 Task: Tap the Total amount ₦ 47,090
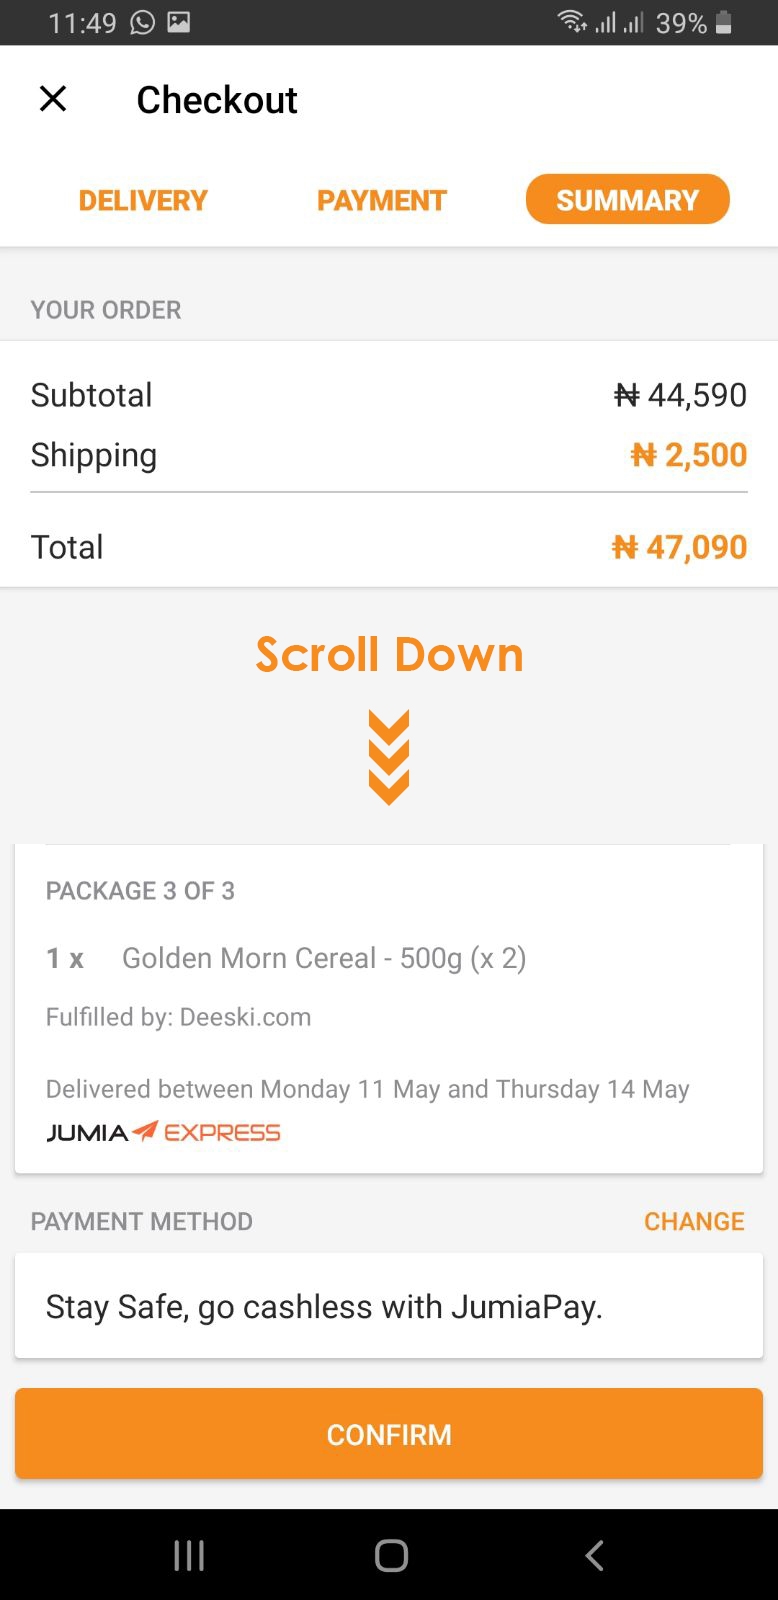[679, 547]
